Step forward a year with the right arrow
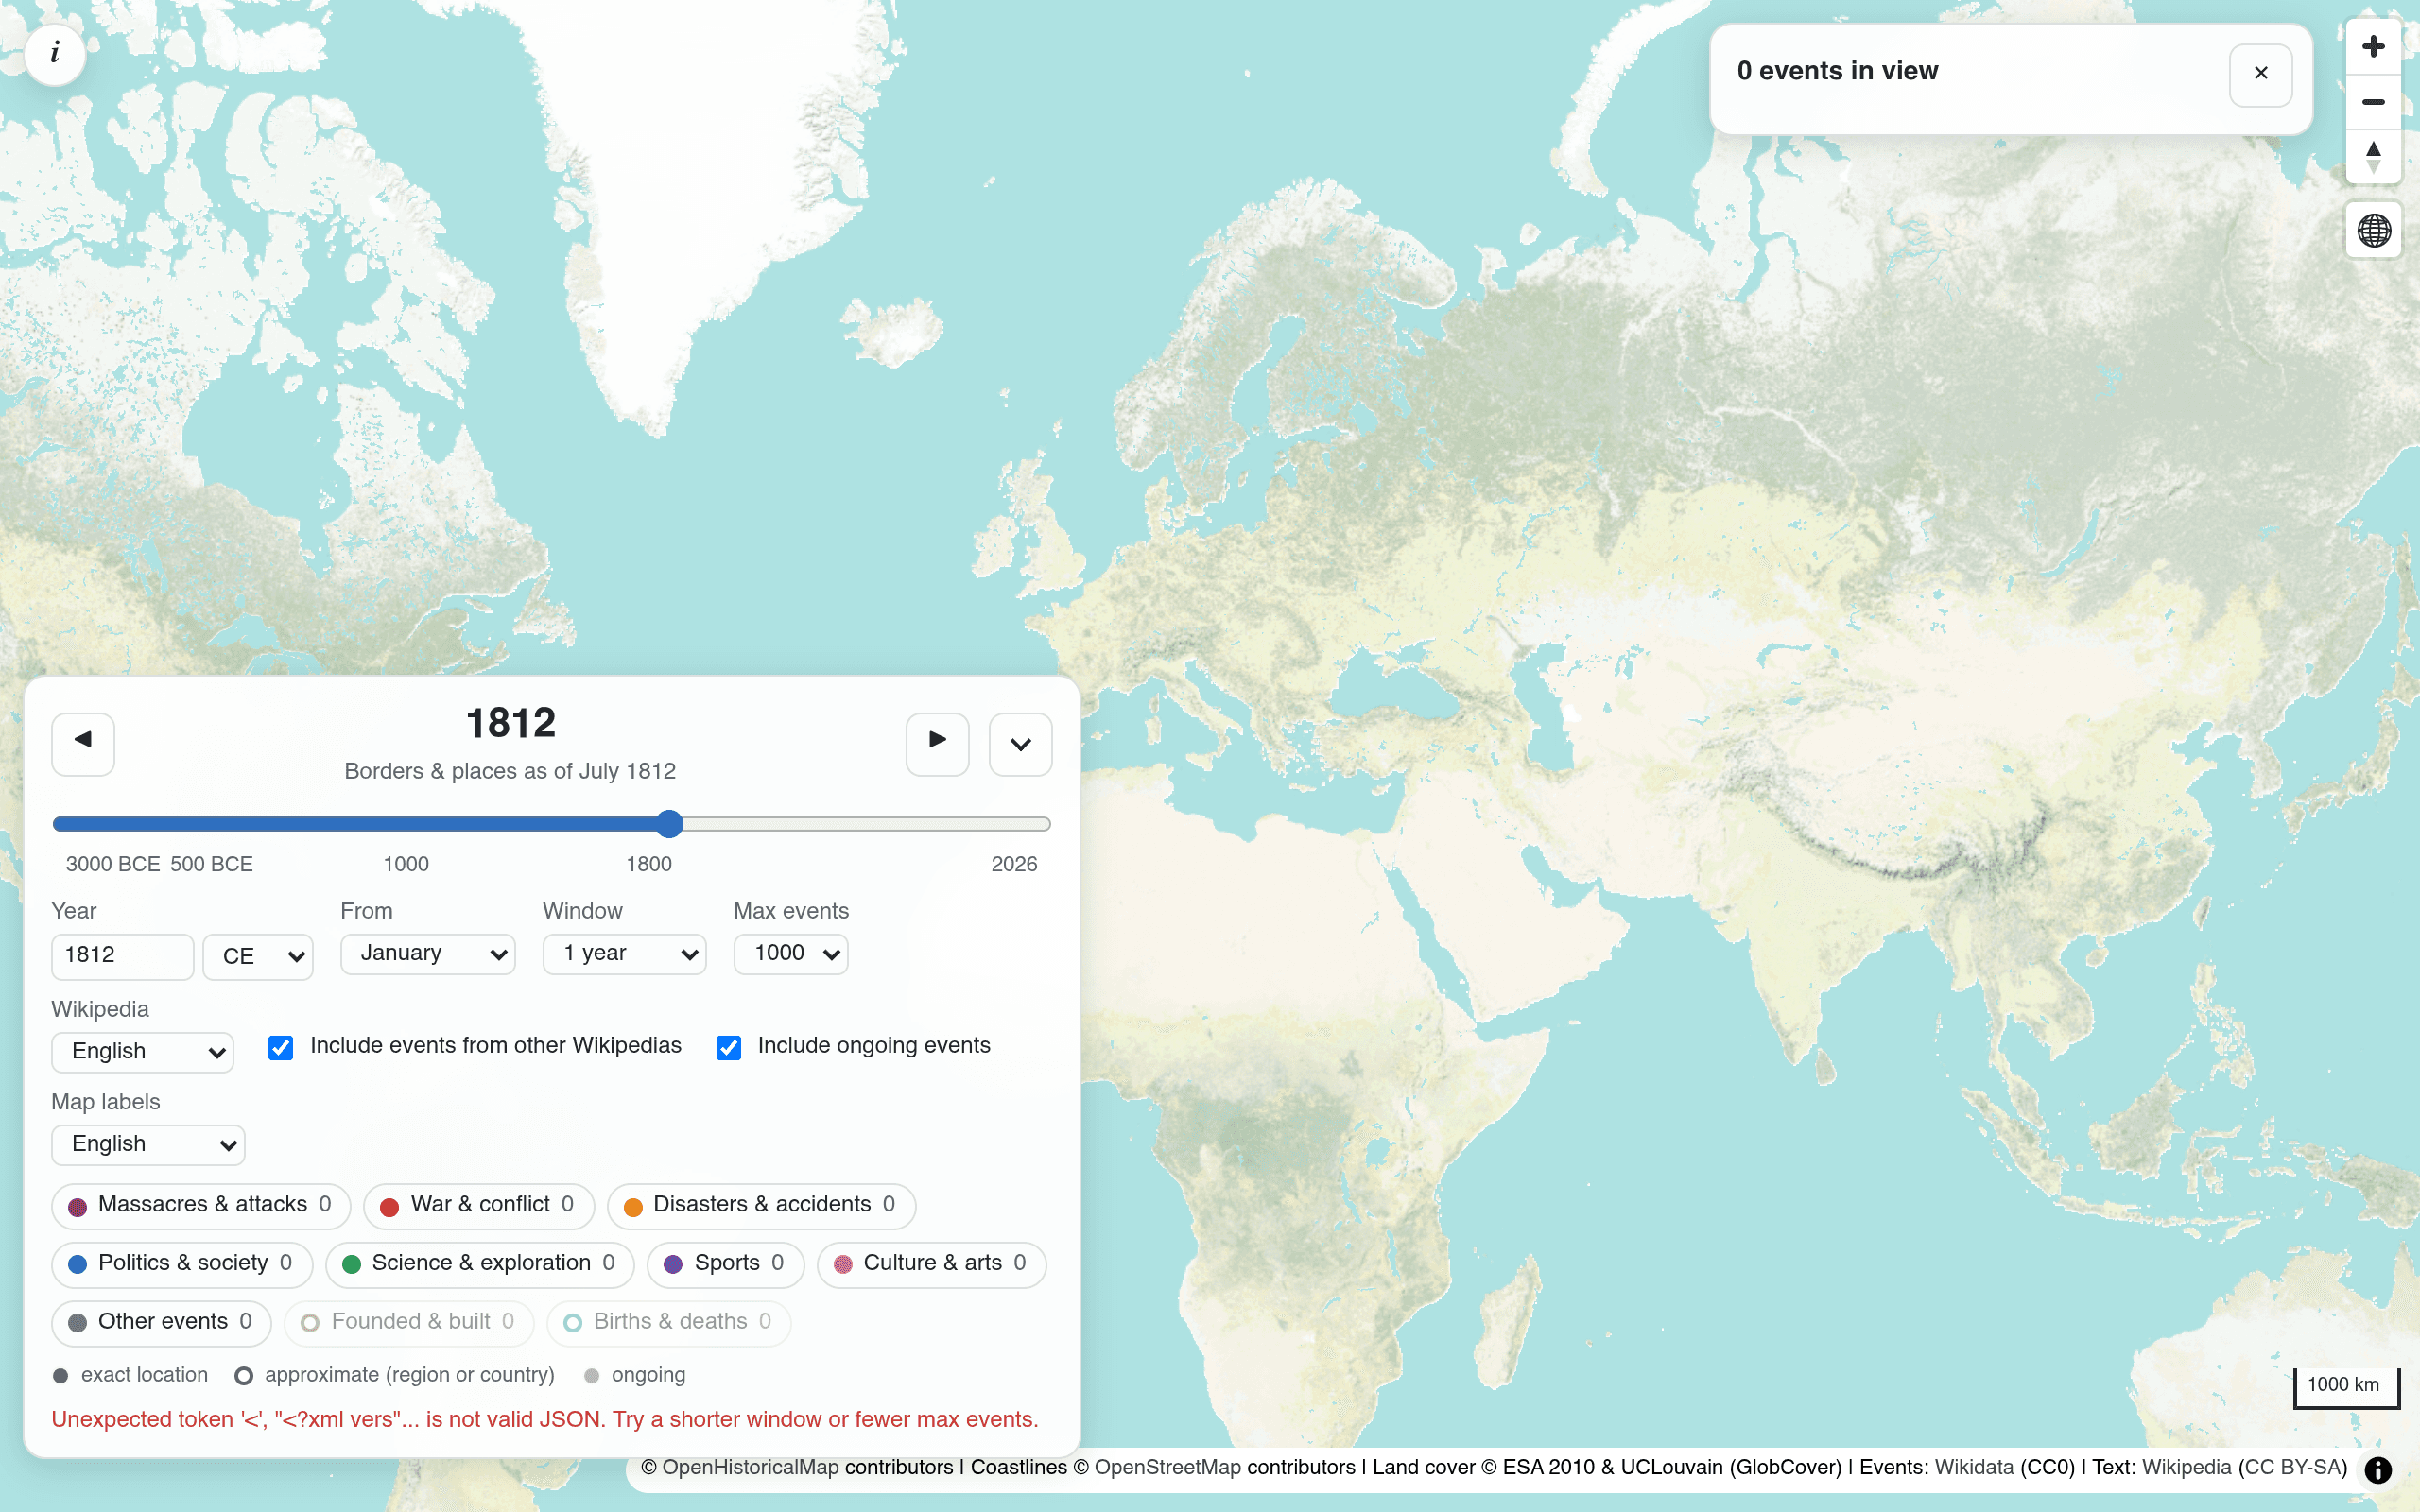 tap(937, 743)
